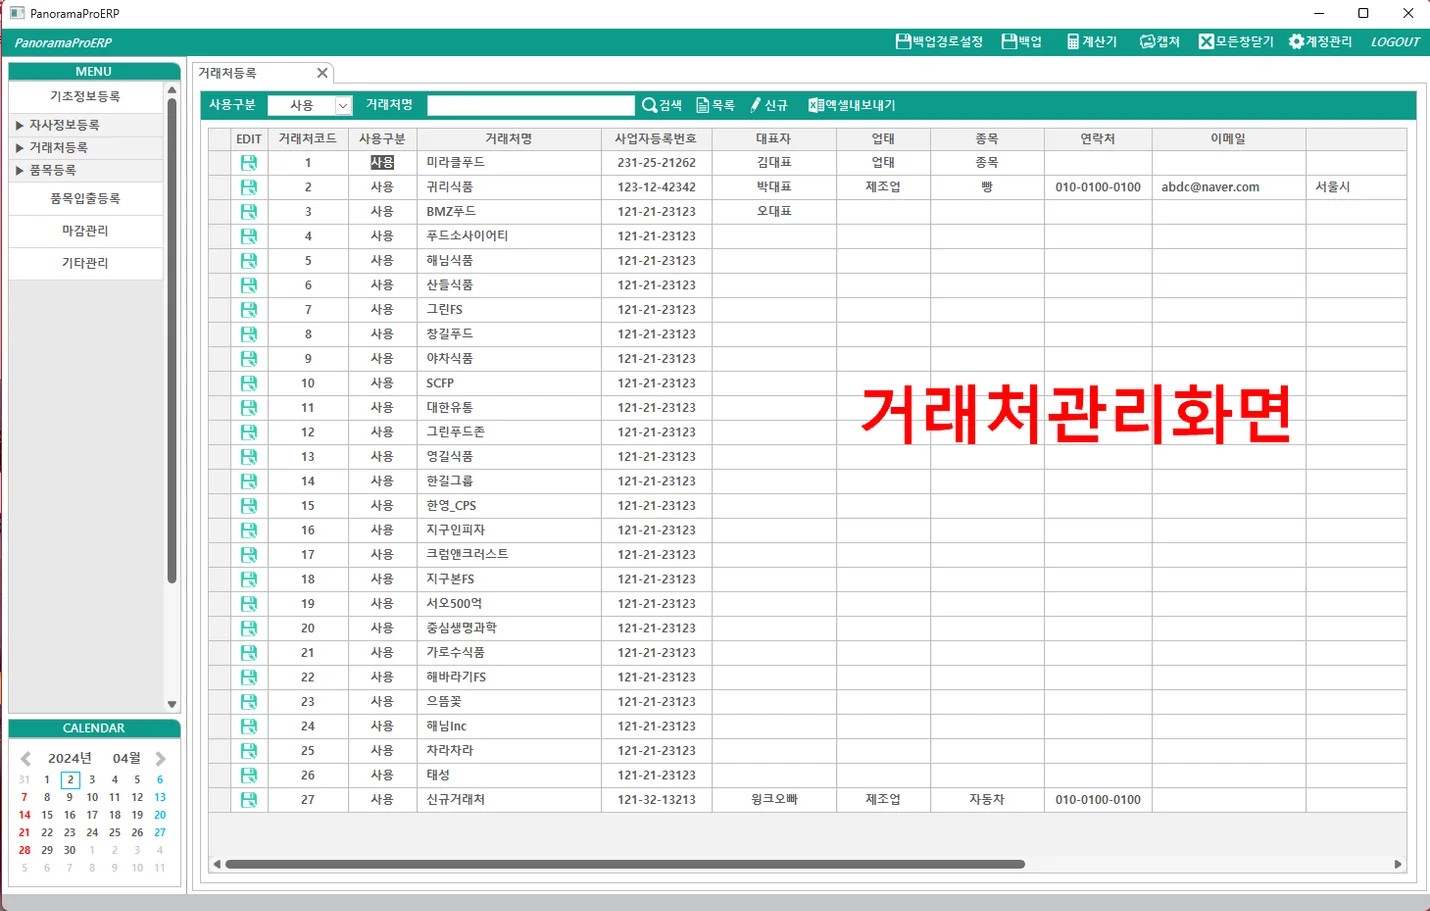This screenshot has width=1430, height=911.
Task: Click the 사업자등록번호 column header
Action: click(x=656, y=139)
